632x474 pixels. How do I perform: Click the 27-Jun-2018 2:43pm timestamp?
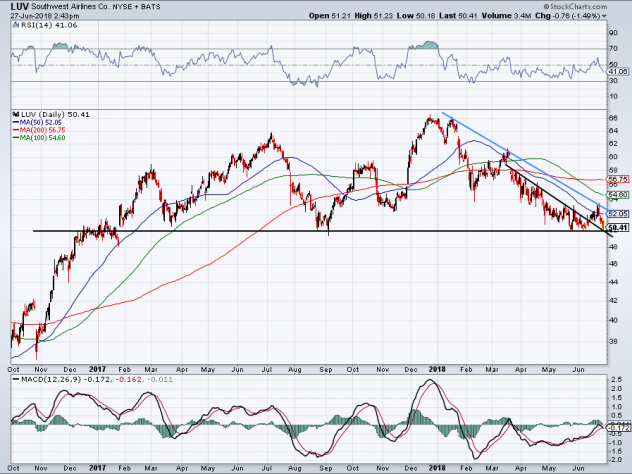45,16
